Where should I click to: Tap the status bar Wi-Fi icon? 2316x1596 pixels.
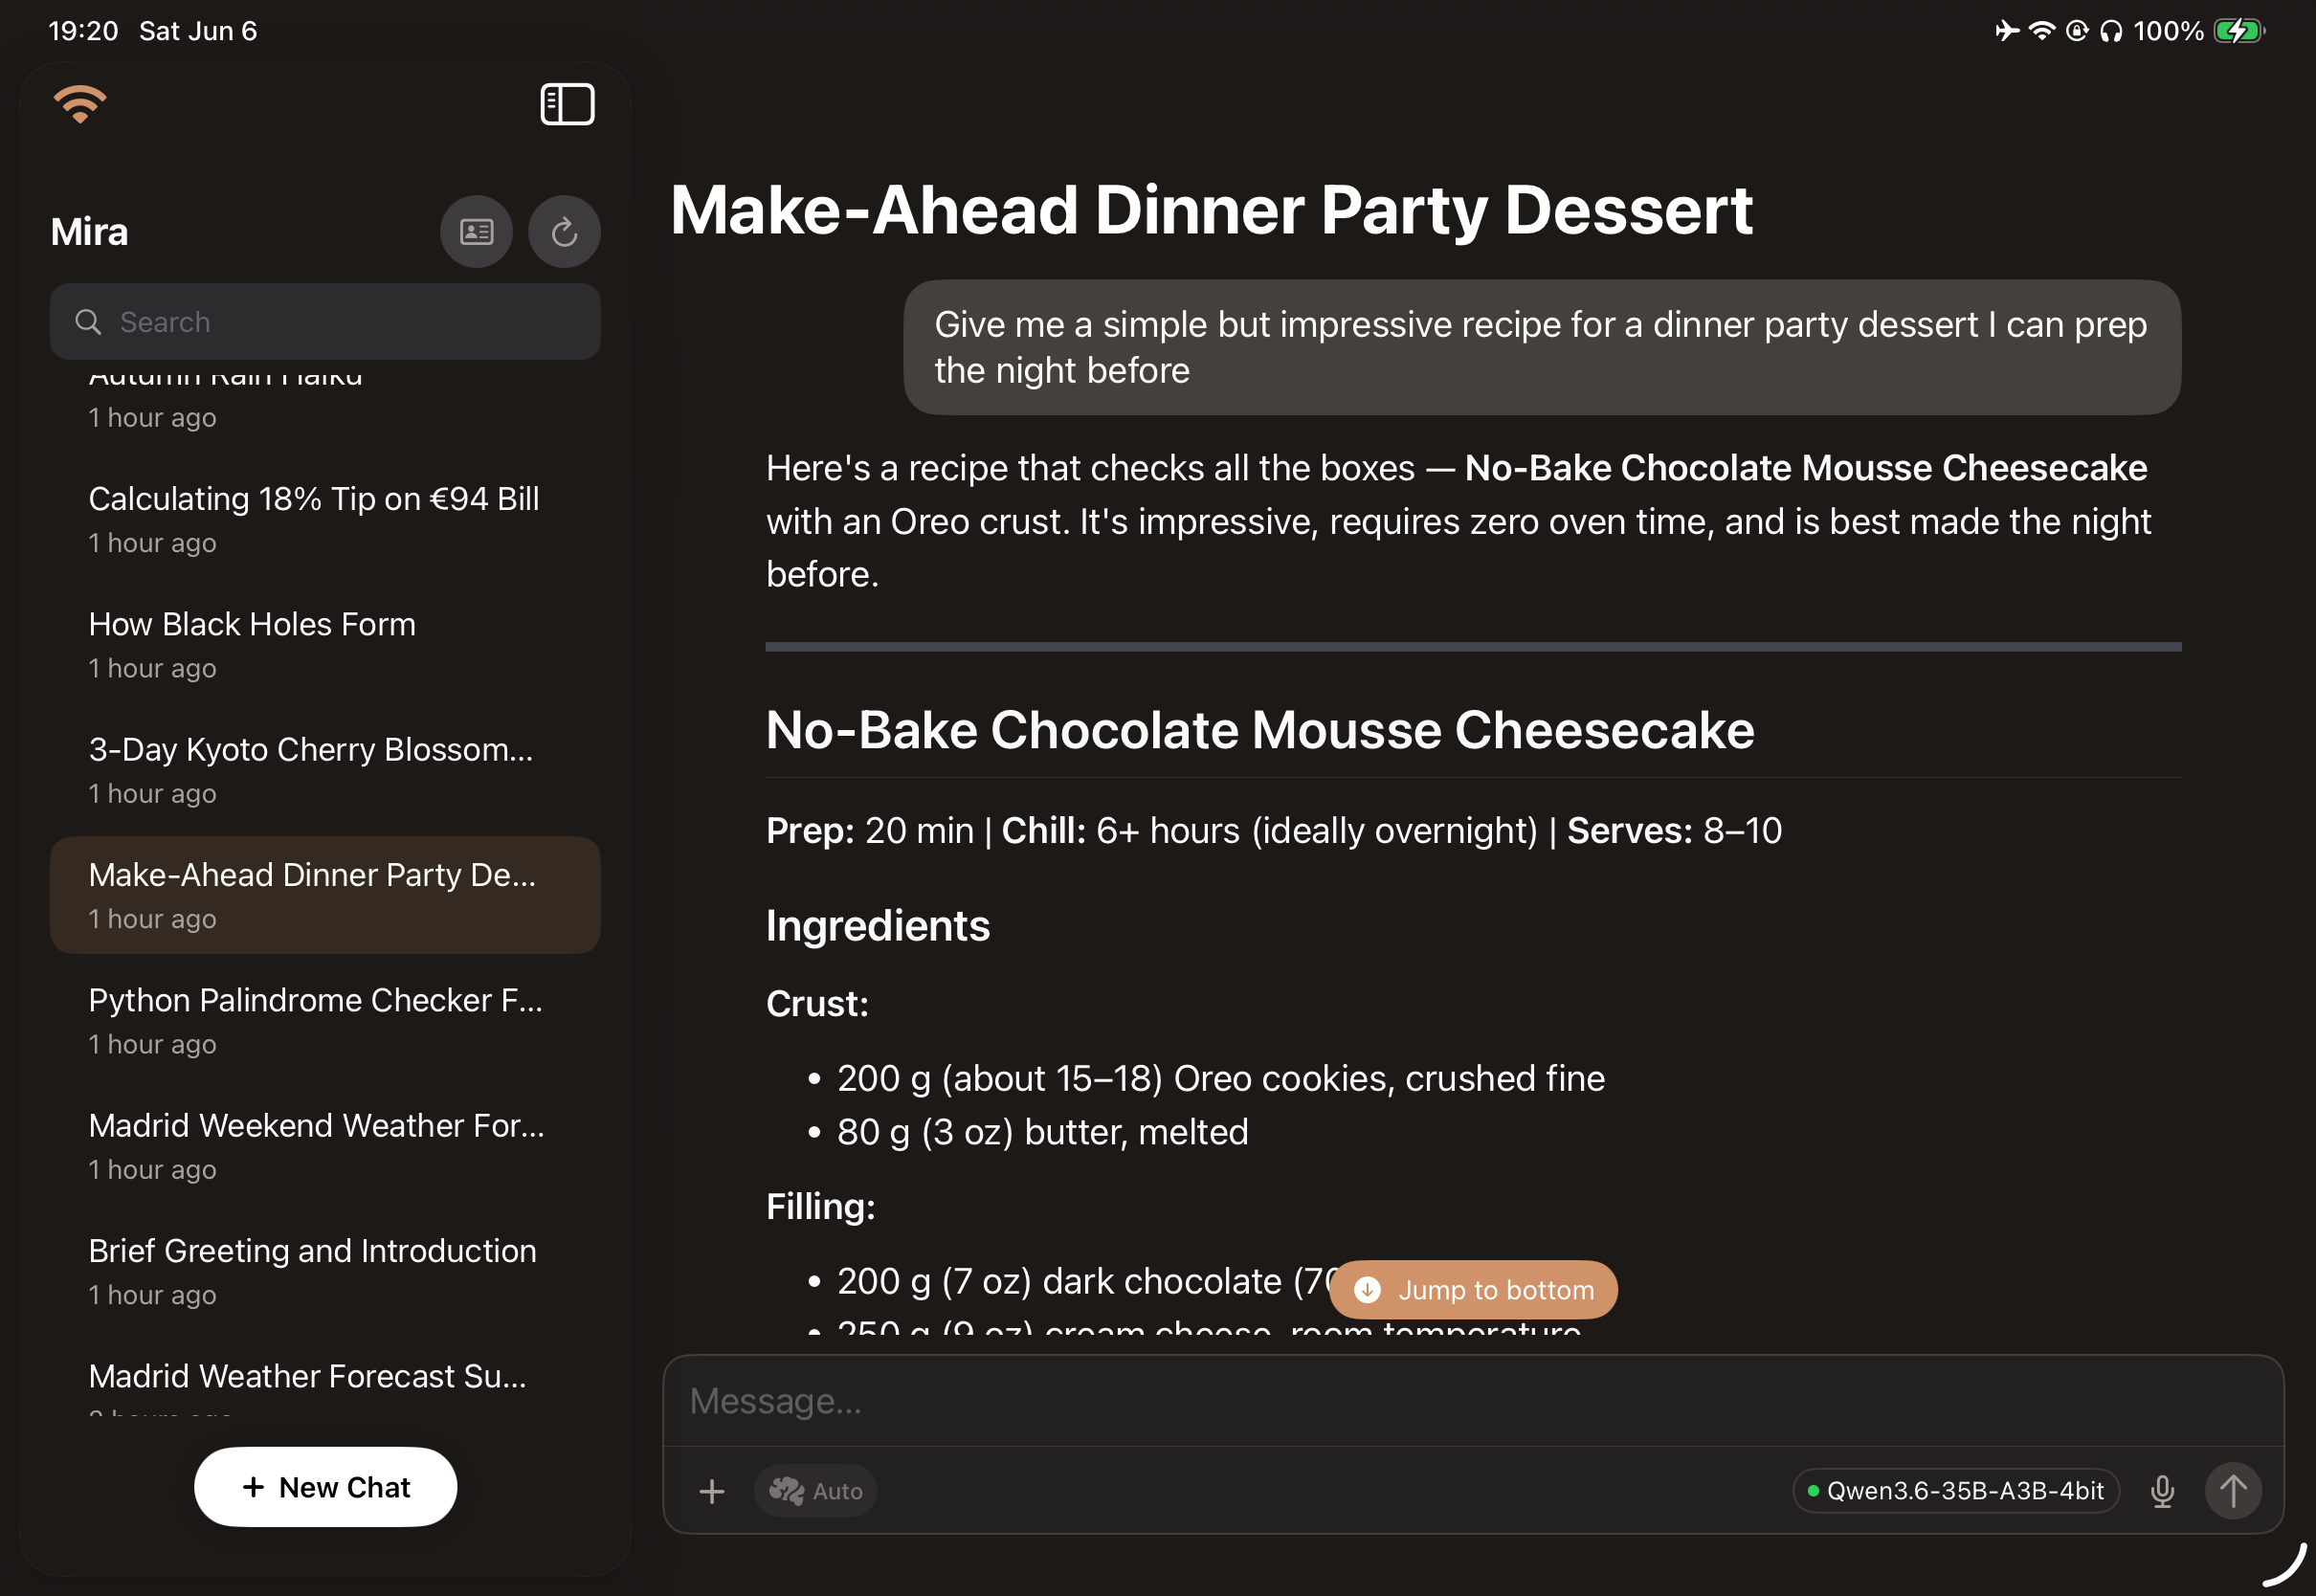click(2041, 31)
